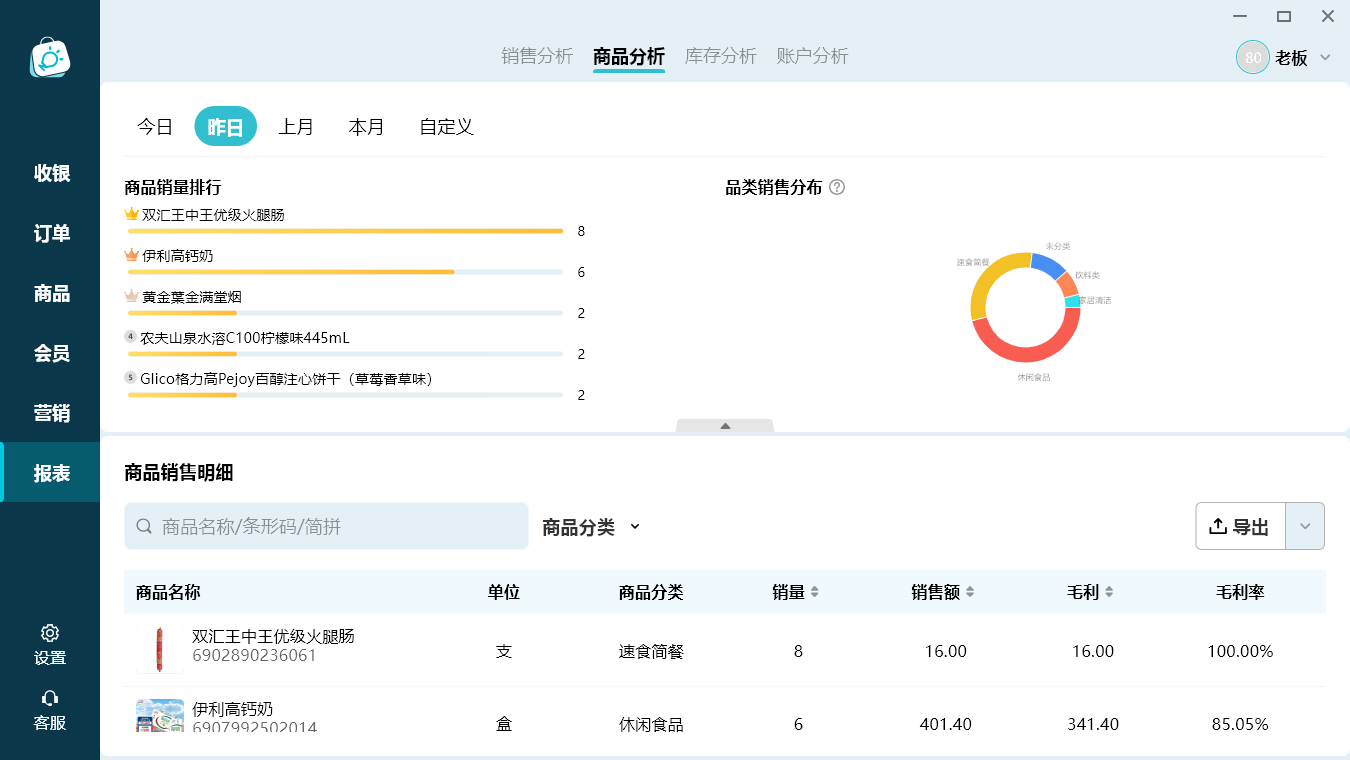1350x760 pixels.
Task: Click 401.40 sales amount cell
Action: coord(945,724)
